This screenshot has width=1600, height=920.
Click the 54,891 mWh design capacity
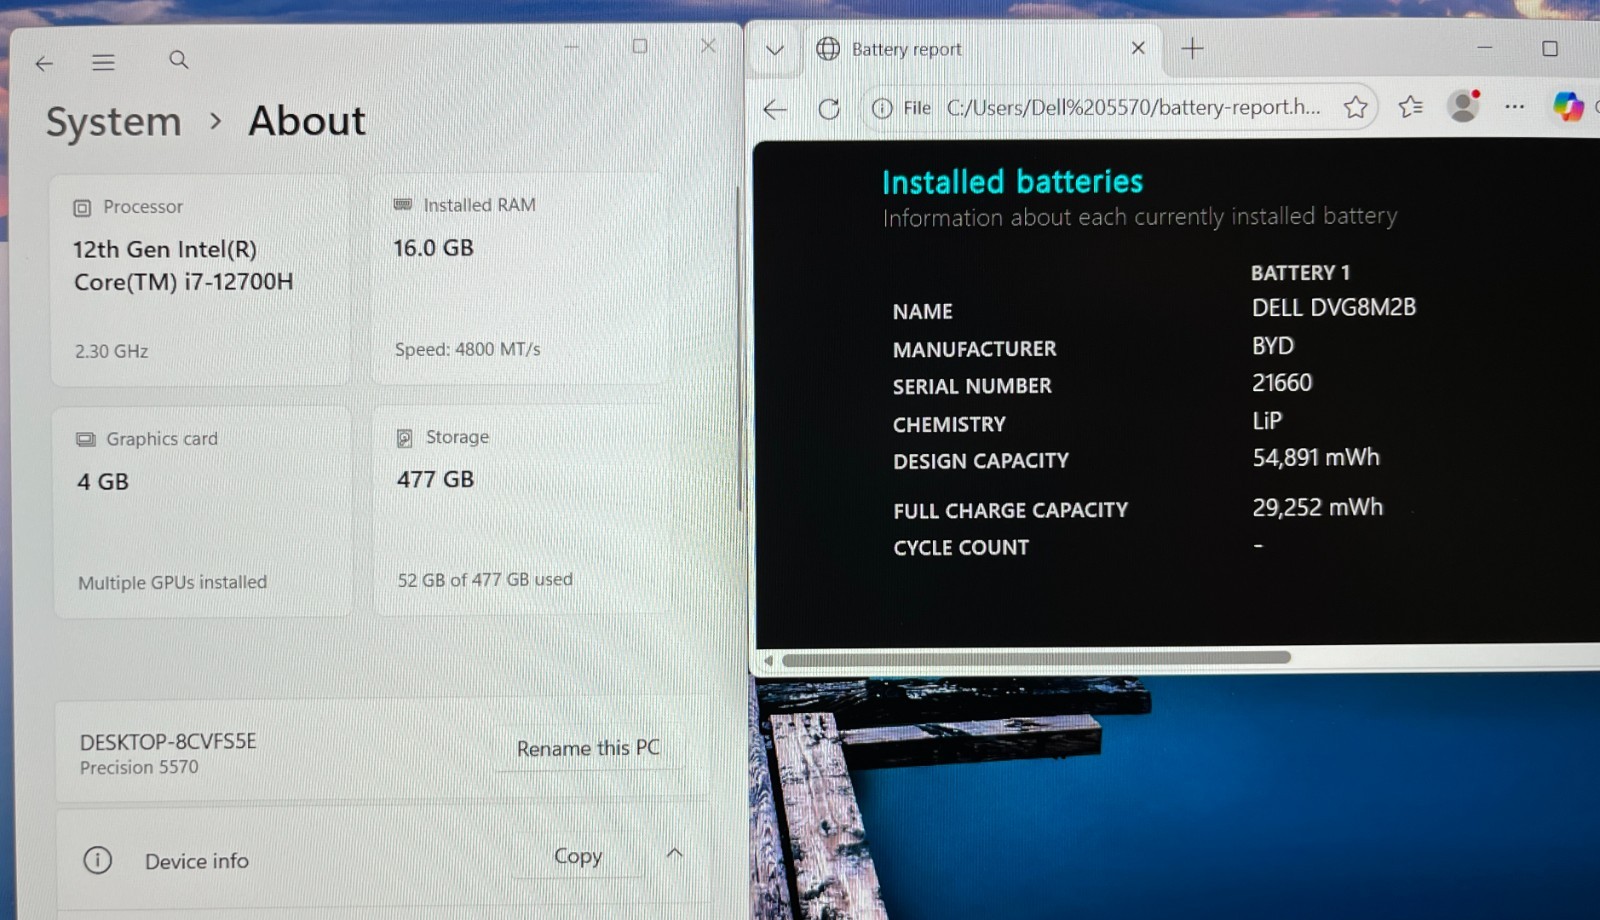pos(1316,457)
